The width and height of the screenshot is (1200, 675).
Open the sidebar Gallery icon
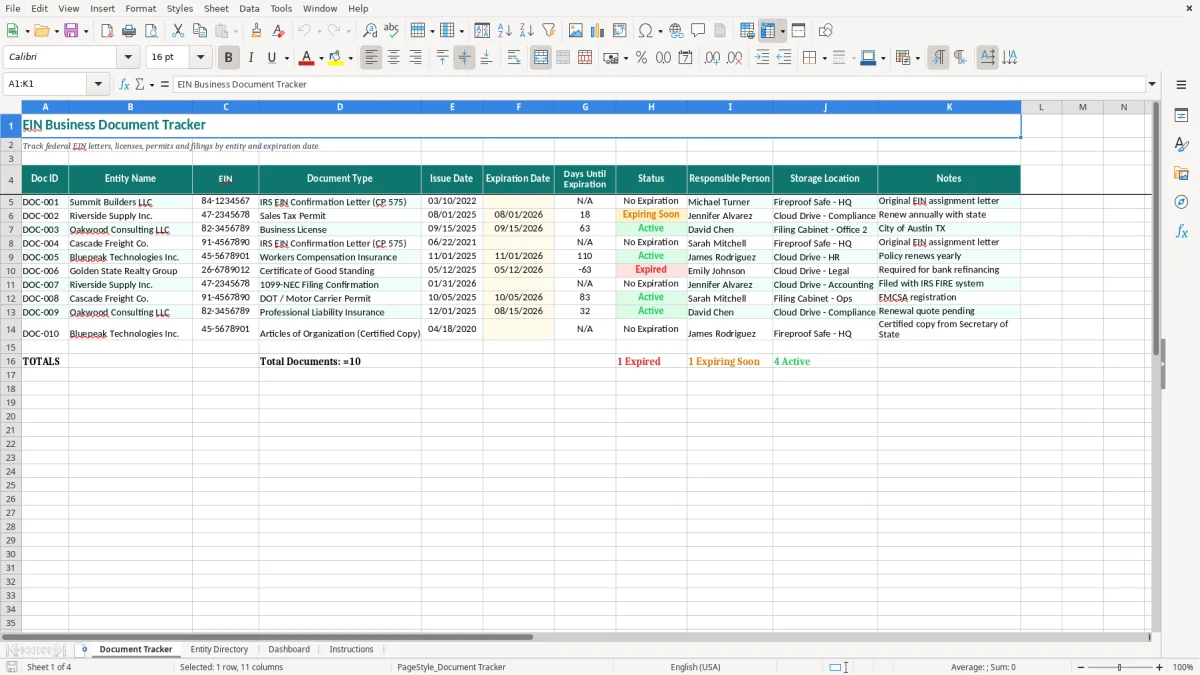1181,173
